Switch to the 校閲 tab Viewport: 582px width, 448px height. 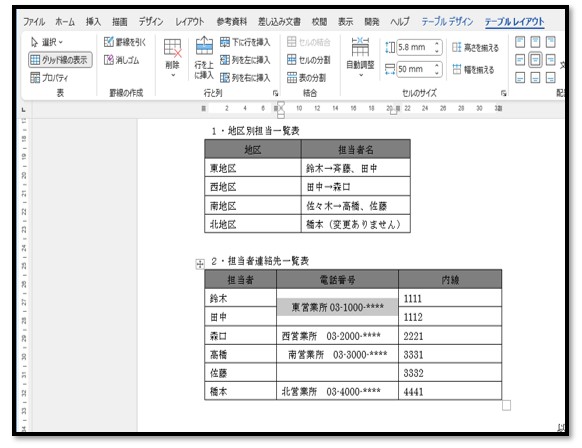pos(319,22)
